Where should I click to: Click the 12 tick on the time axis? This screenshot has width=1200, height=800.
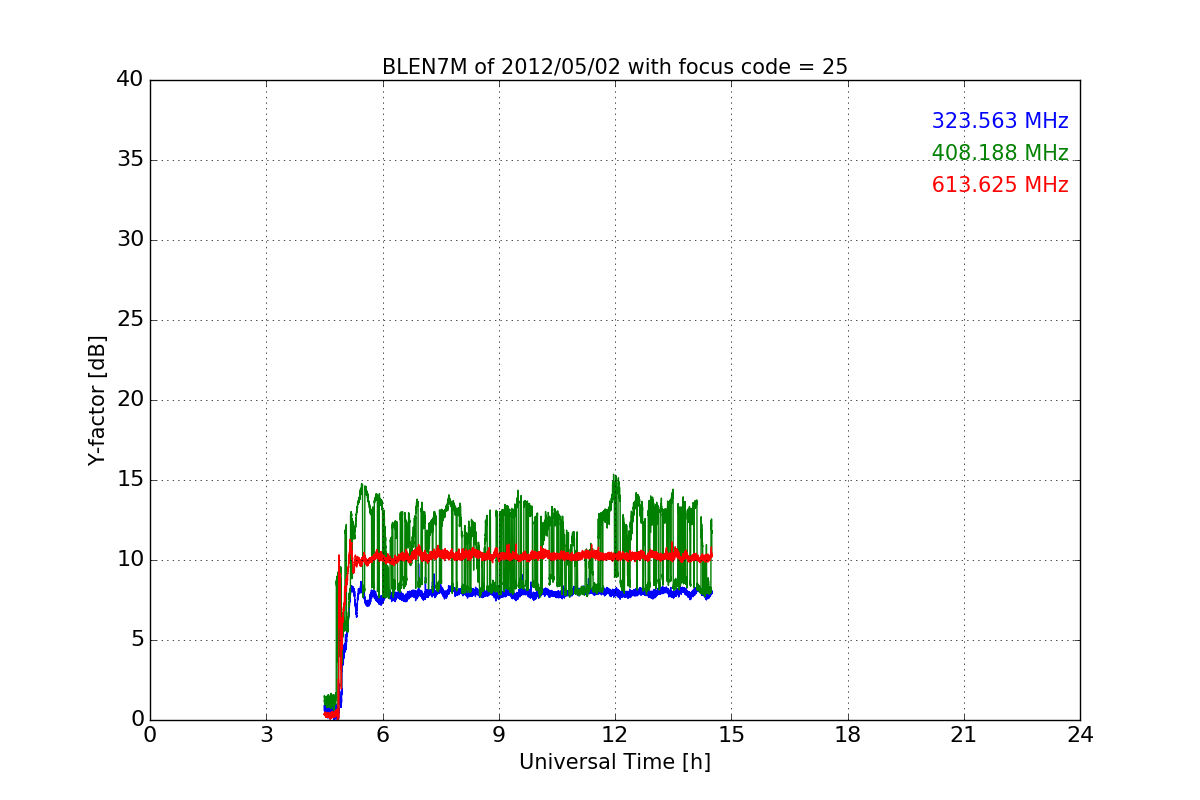tap(615, 735)
